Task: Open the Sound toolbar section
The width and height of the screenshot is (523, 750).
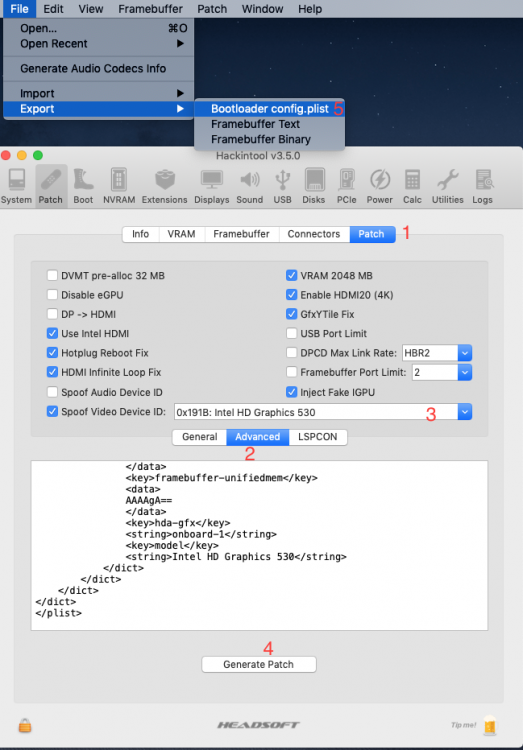Action: click(x=249, y=187)
